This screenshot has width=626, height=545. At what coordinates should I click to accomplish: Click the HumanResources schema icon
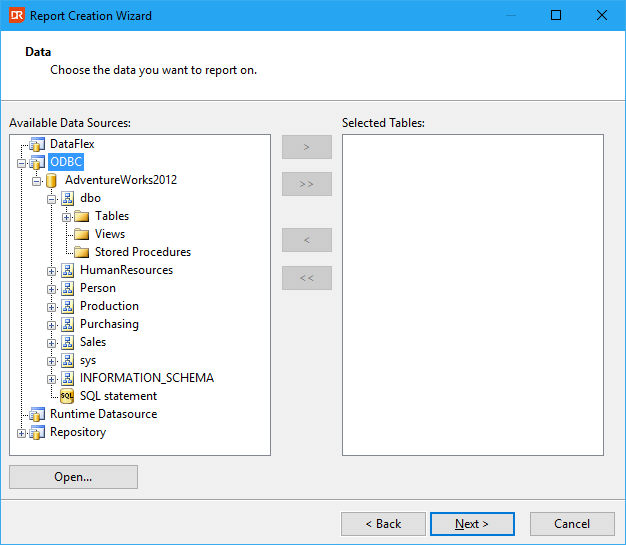[67, 270]
